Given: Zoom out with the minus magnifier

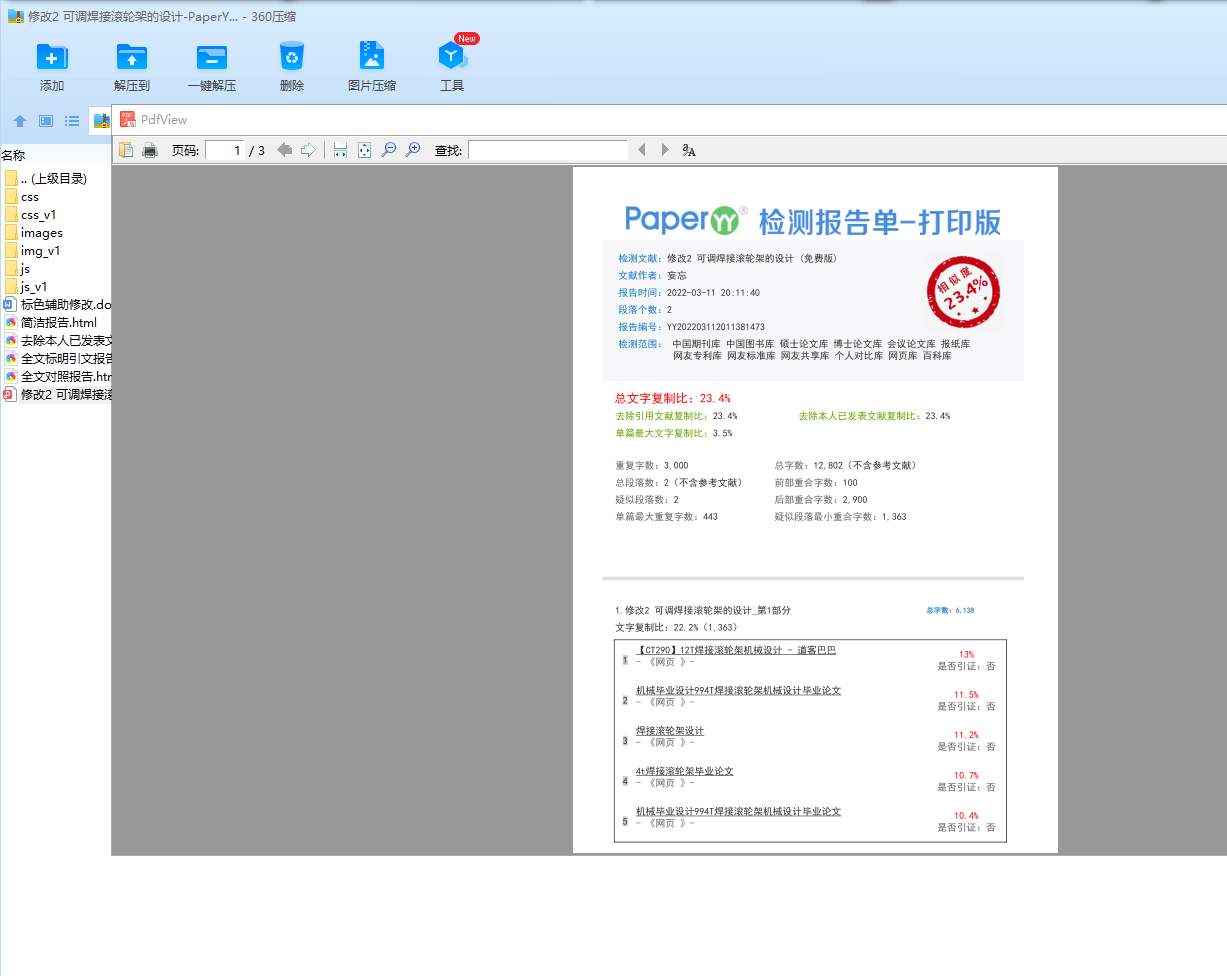Looking at the screenshot, I should coord(389,150).
